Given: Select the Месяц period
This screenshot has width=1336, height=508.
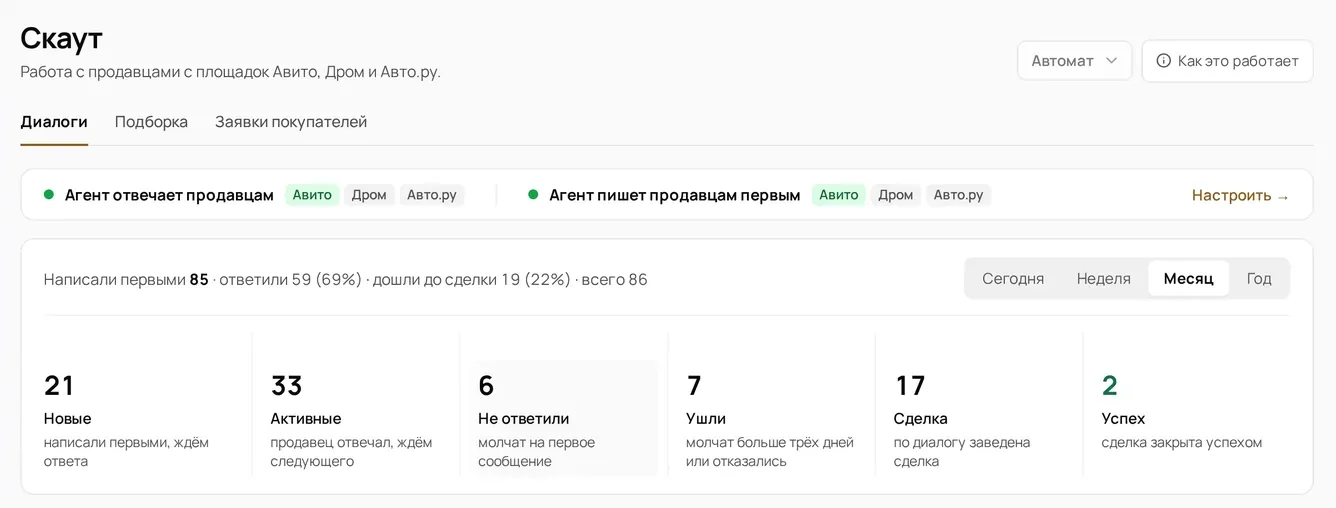Looking at the screenshot, I should [x=1189, y=279].
